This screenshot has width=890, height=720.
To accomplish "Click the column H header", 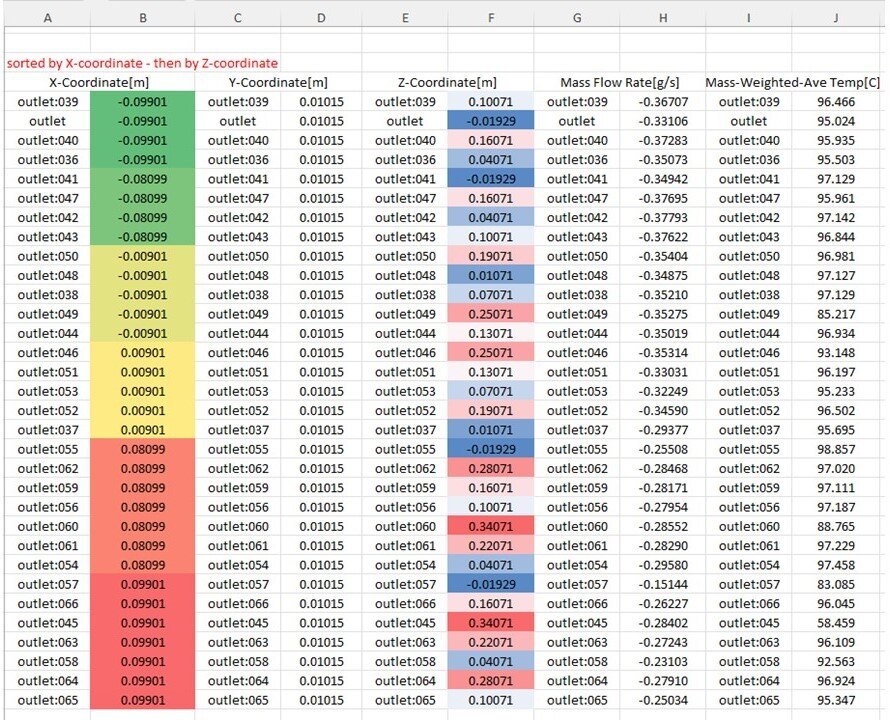I will coord(663,17).
